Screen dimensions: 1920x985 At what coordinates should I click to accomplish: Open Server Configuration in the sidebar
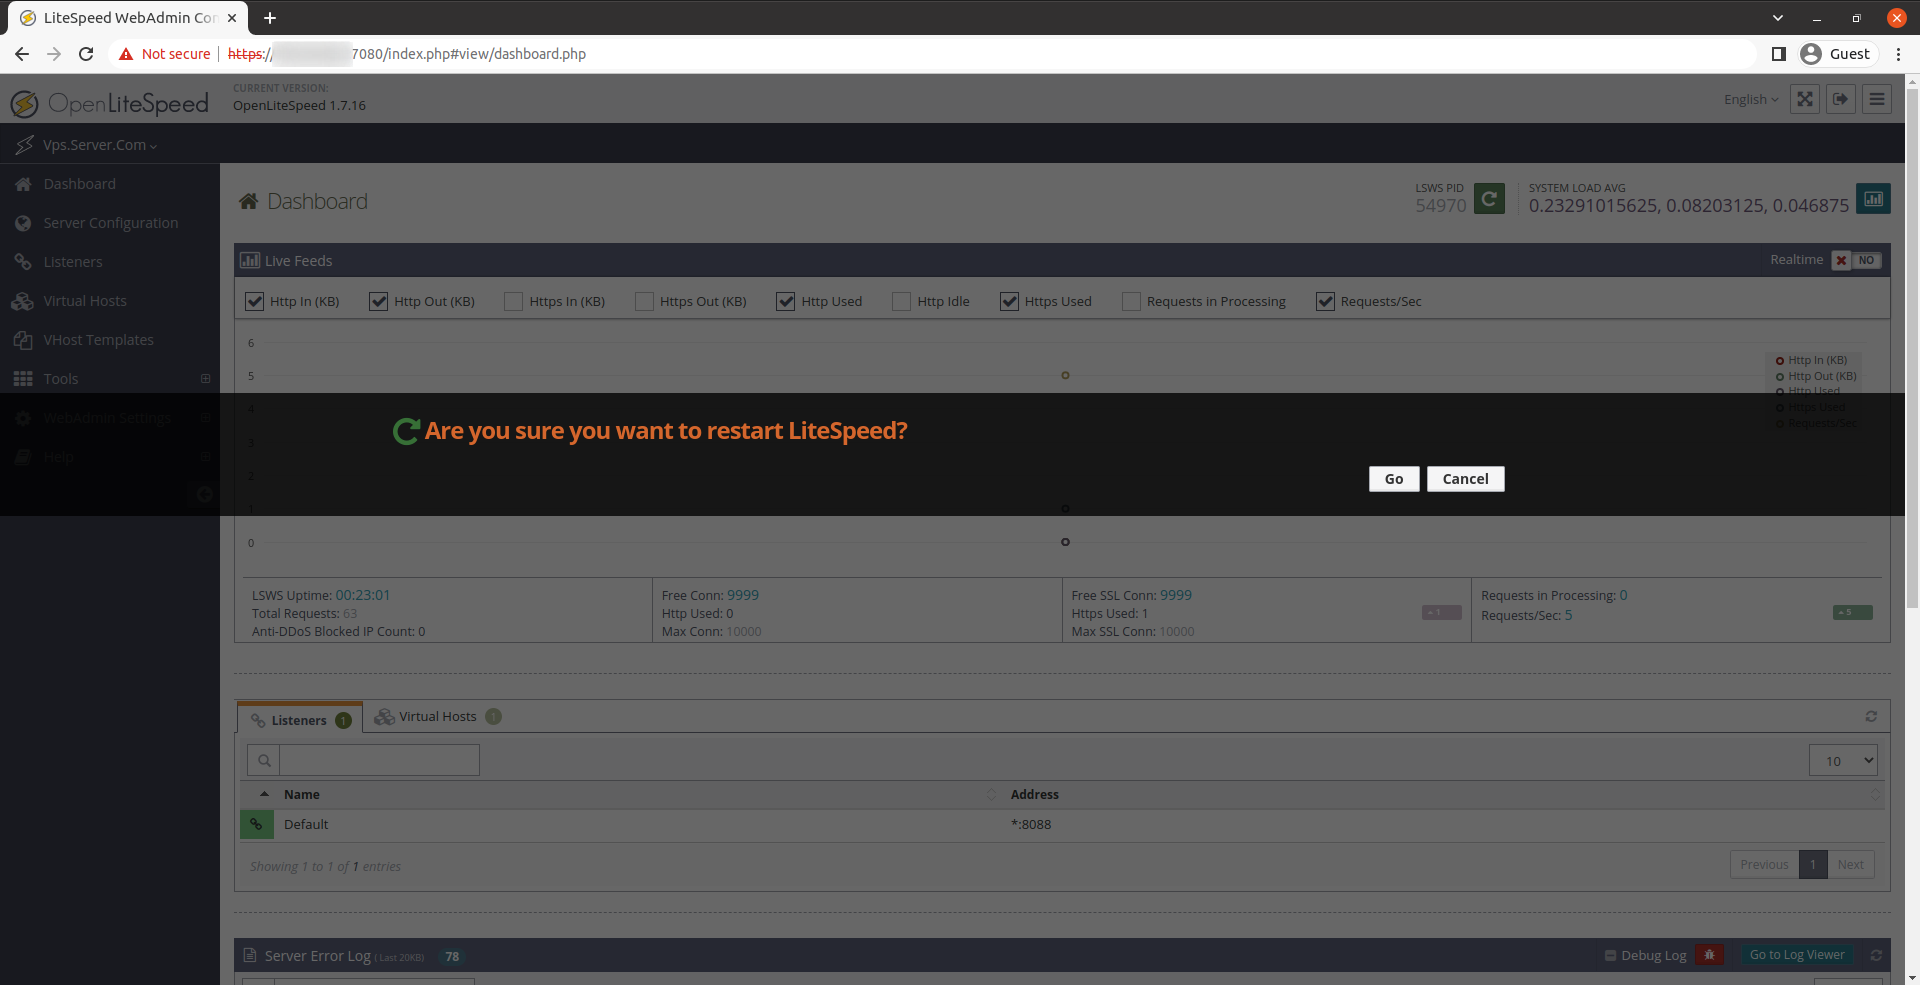pyautogui.click(x=110, y=223)
